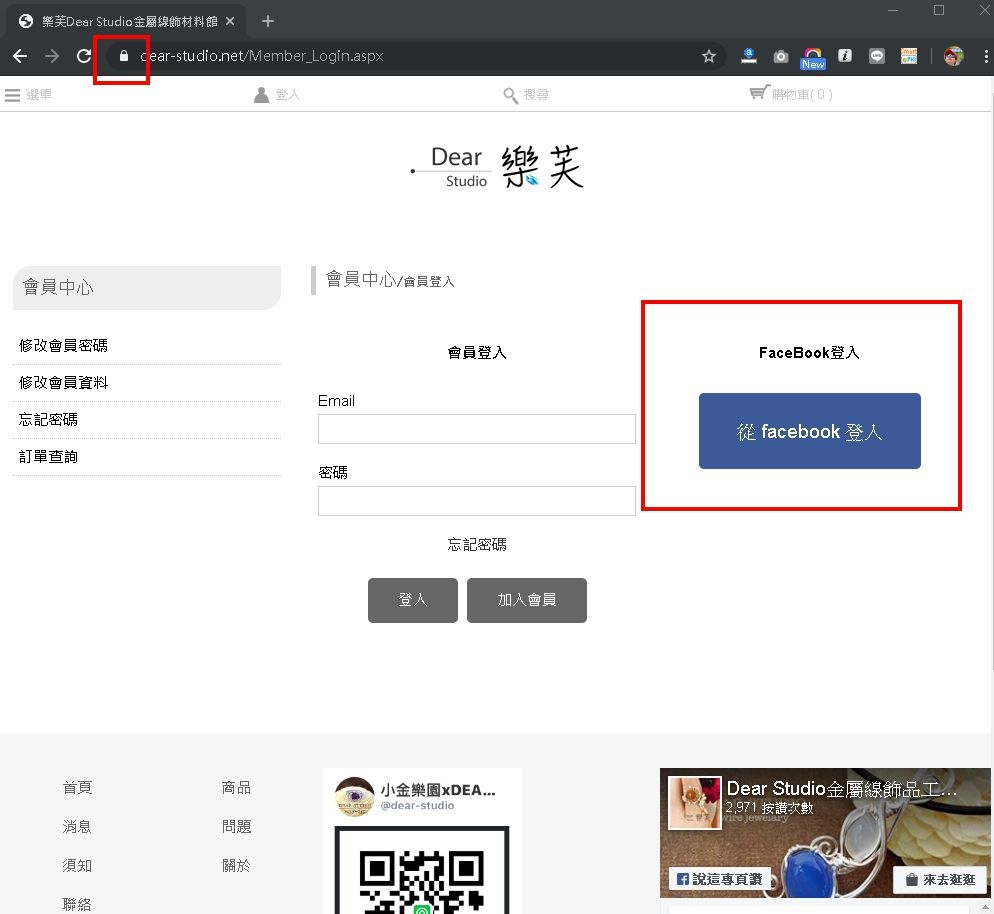Click the browser back arrow
Viewport: 994px width, 914px height.
pos(20,56)
